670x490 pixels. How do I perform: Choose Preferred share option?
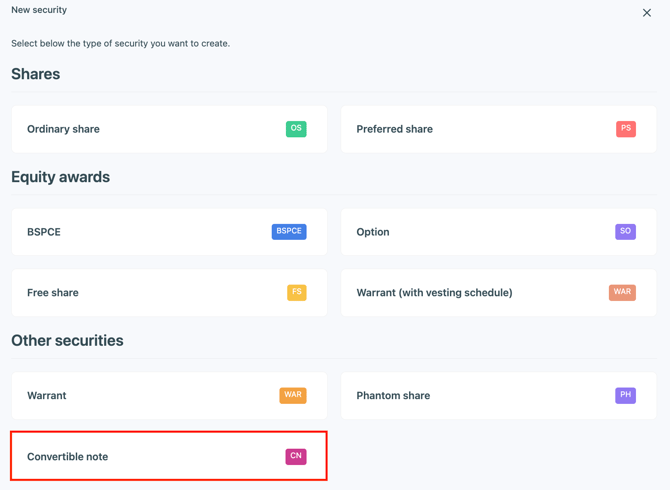coord(394,129)
